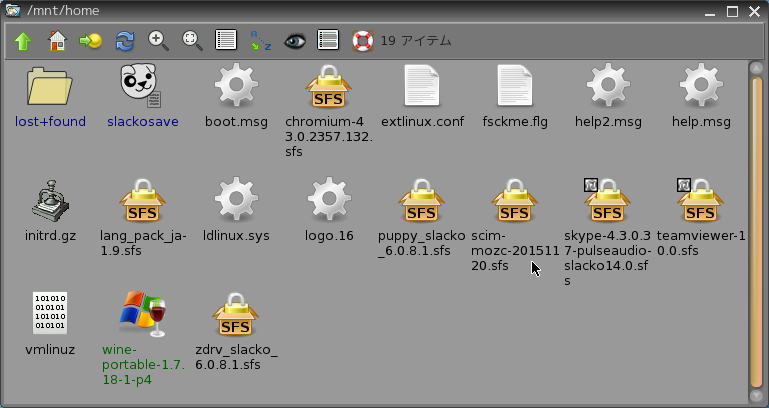769x408 pixels.
Task: Click the 'lost+found' filename label
Action: click(x=50, y=122)
